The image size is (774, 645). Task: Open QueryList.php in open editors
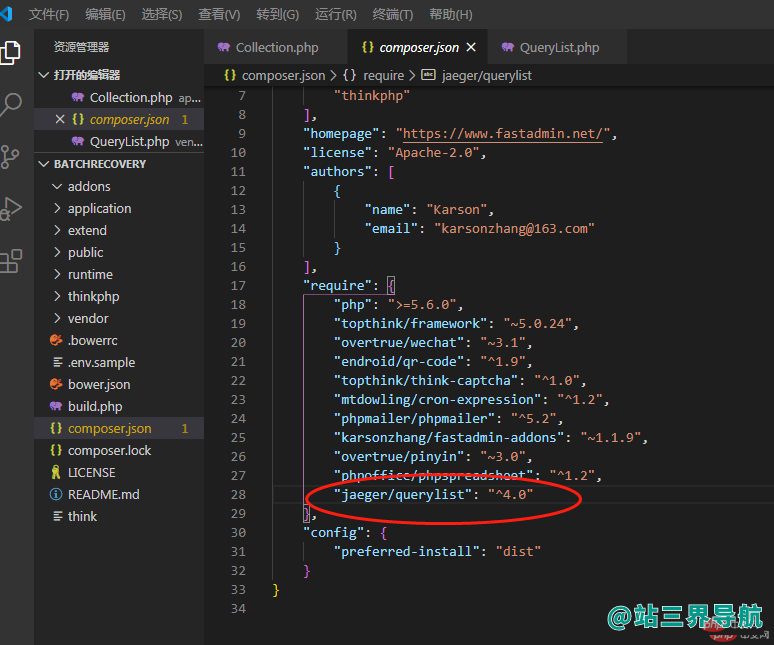(x=119, y=142)
